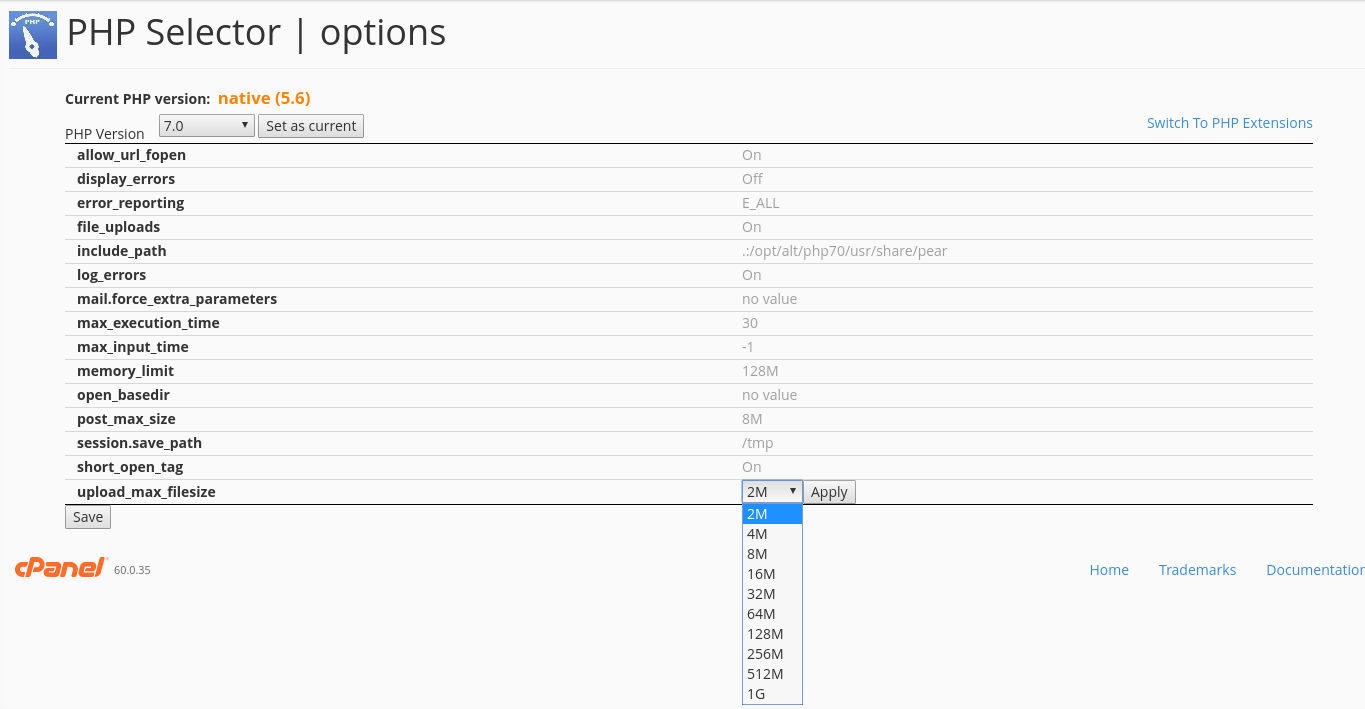Click the display_errors option name
This screenshot has width=1365, height=709.
click(x=126, y=179)
